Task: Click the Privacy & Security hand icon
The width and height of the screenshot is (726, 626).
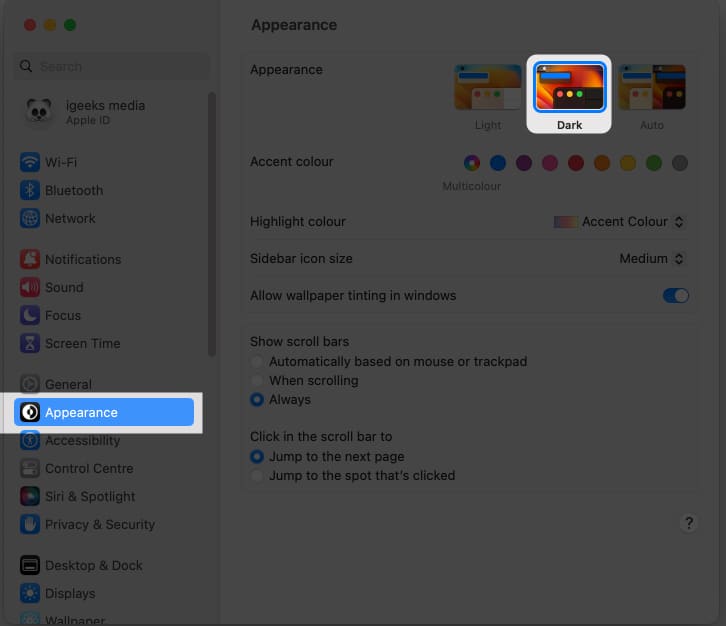Action: coord(30,524)
